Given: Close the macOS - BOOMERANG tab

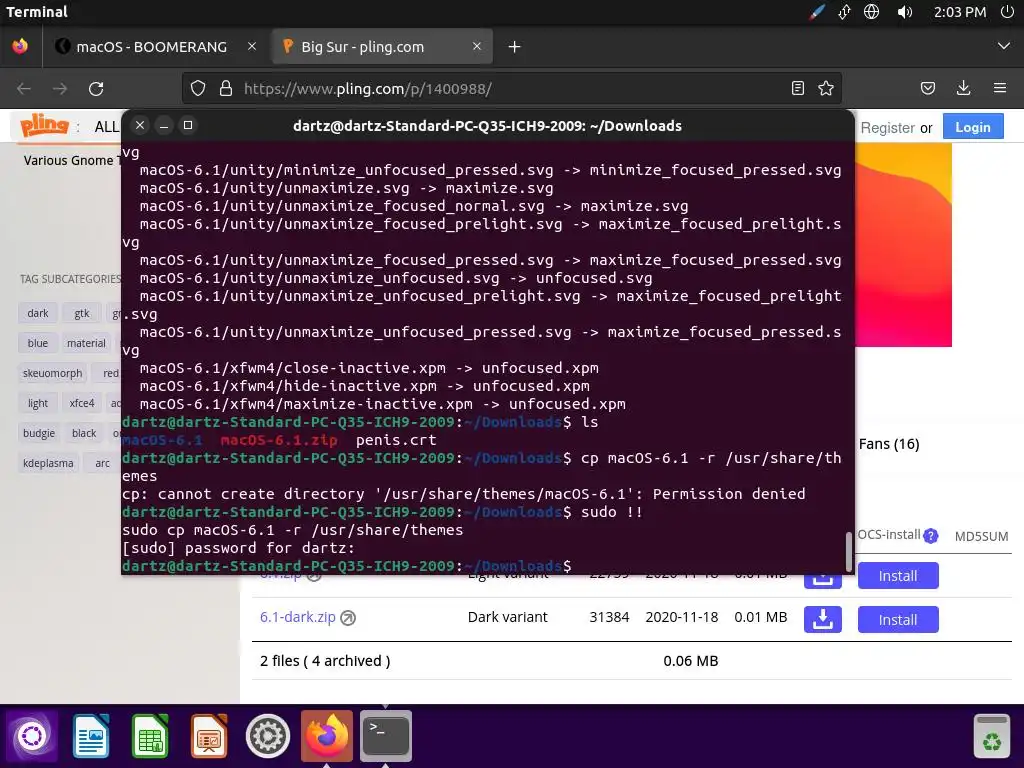Looking at the screenshot, I should pos(252,46).
